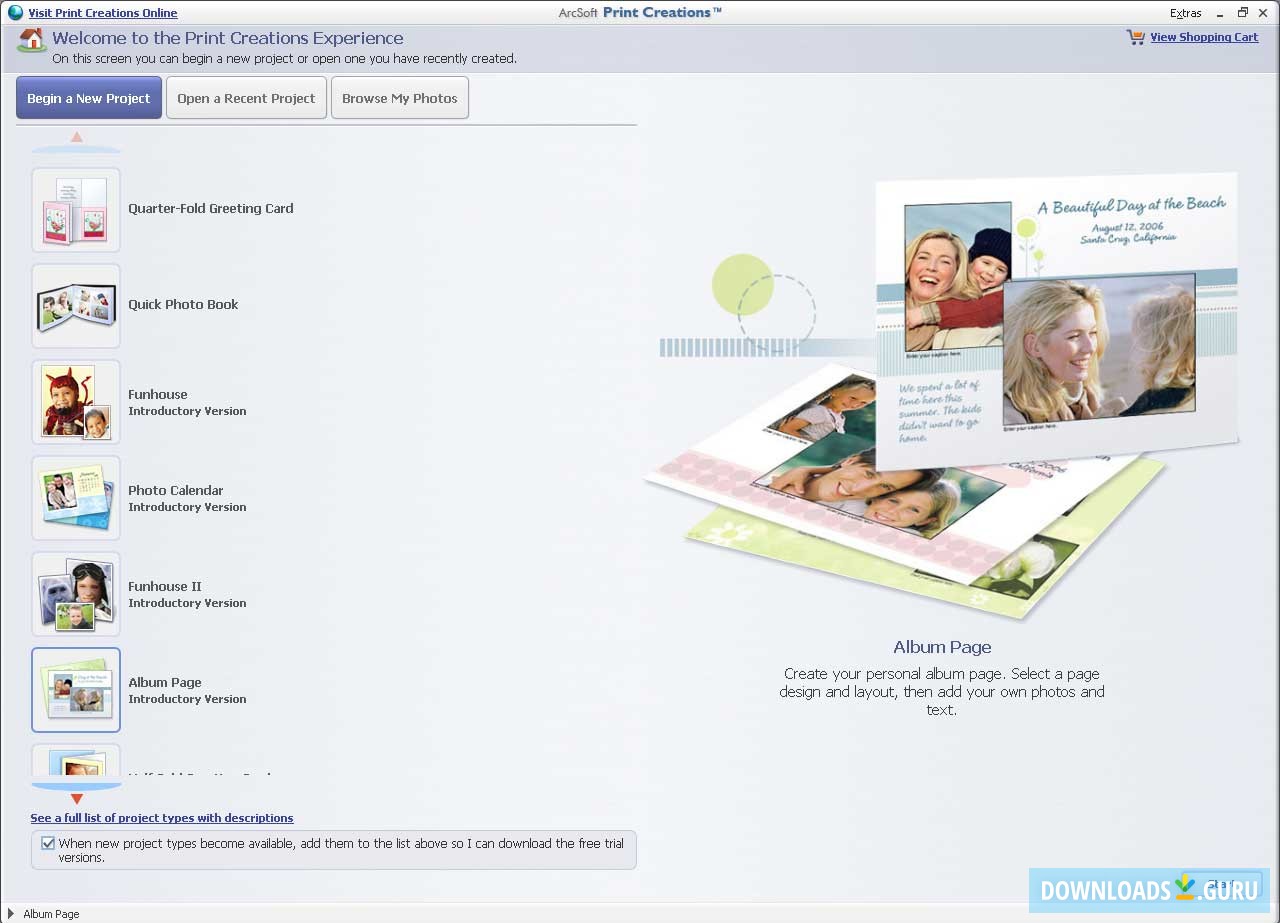Click the pink up arrow above the project list
1280x923 pixels.
[77, 137]
